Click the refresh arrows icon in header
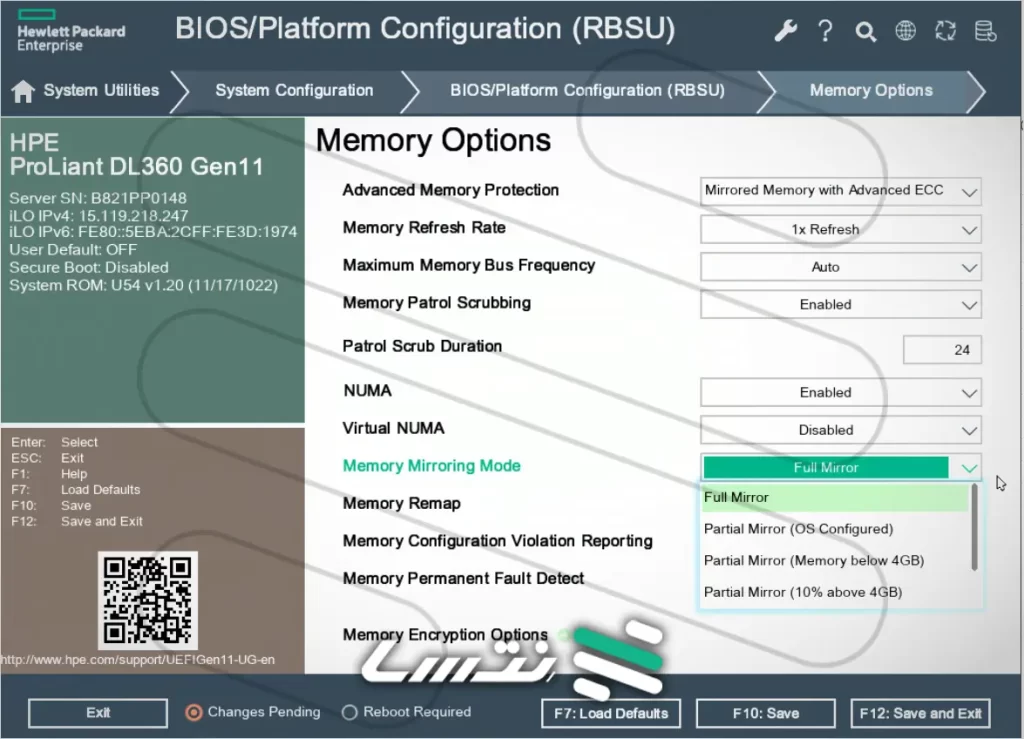This screenshot has height=739, width=1024. point(945,31)
